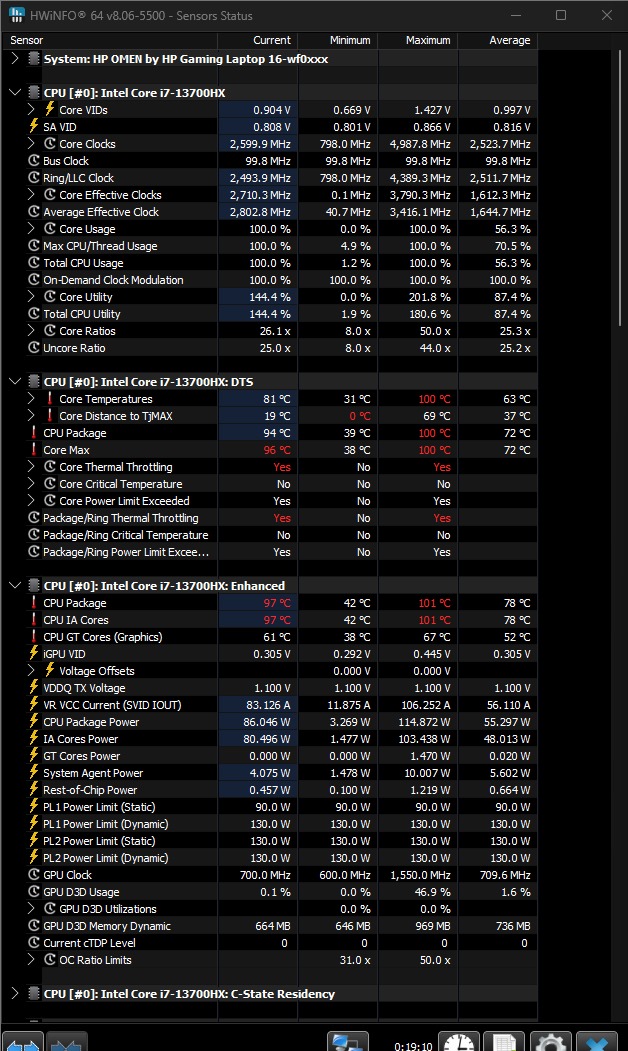Click the HWiNFO app icon in title bar
628x1051 pixels.
coord(15,16)
